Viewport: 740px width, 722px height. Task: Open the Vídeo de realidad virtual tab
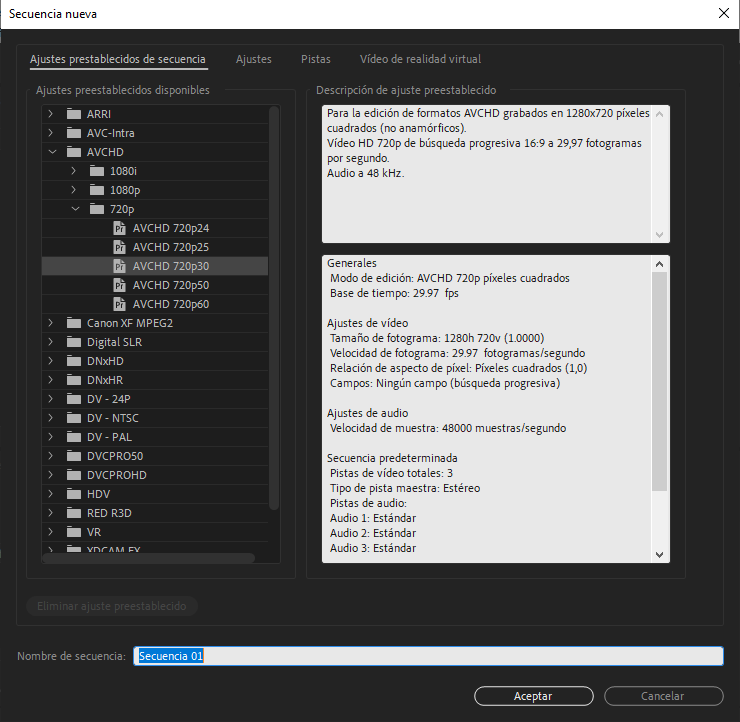(420, 59)
